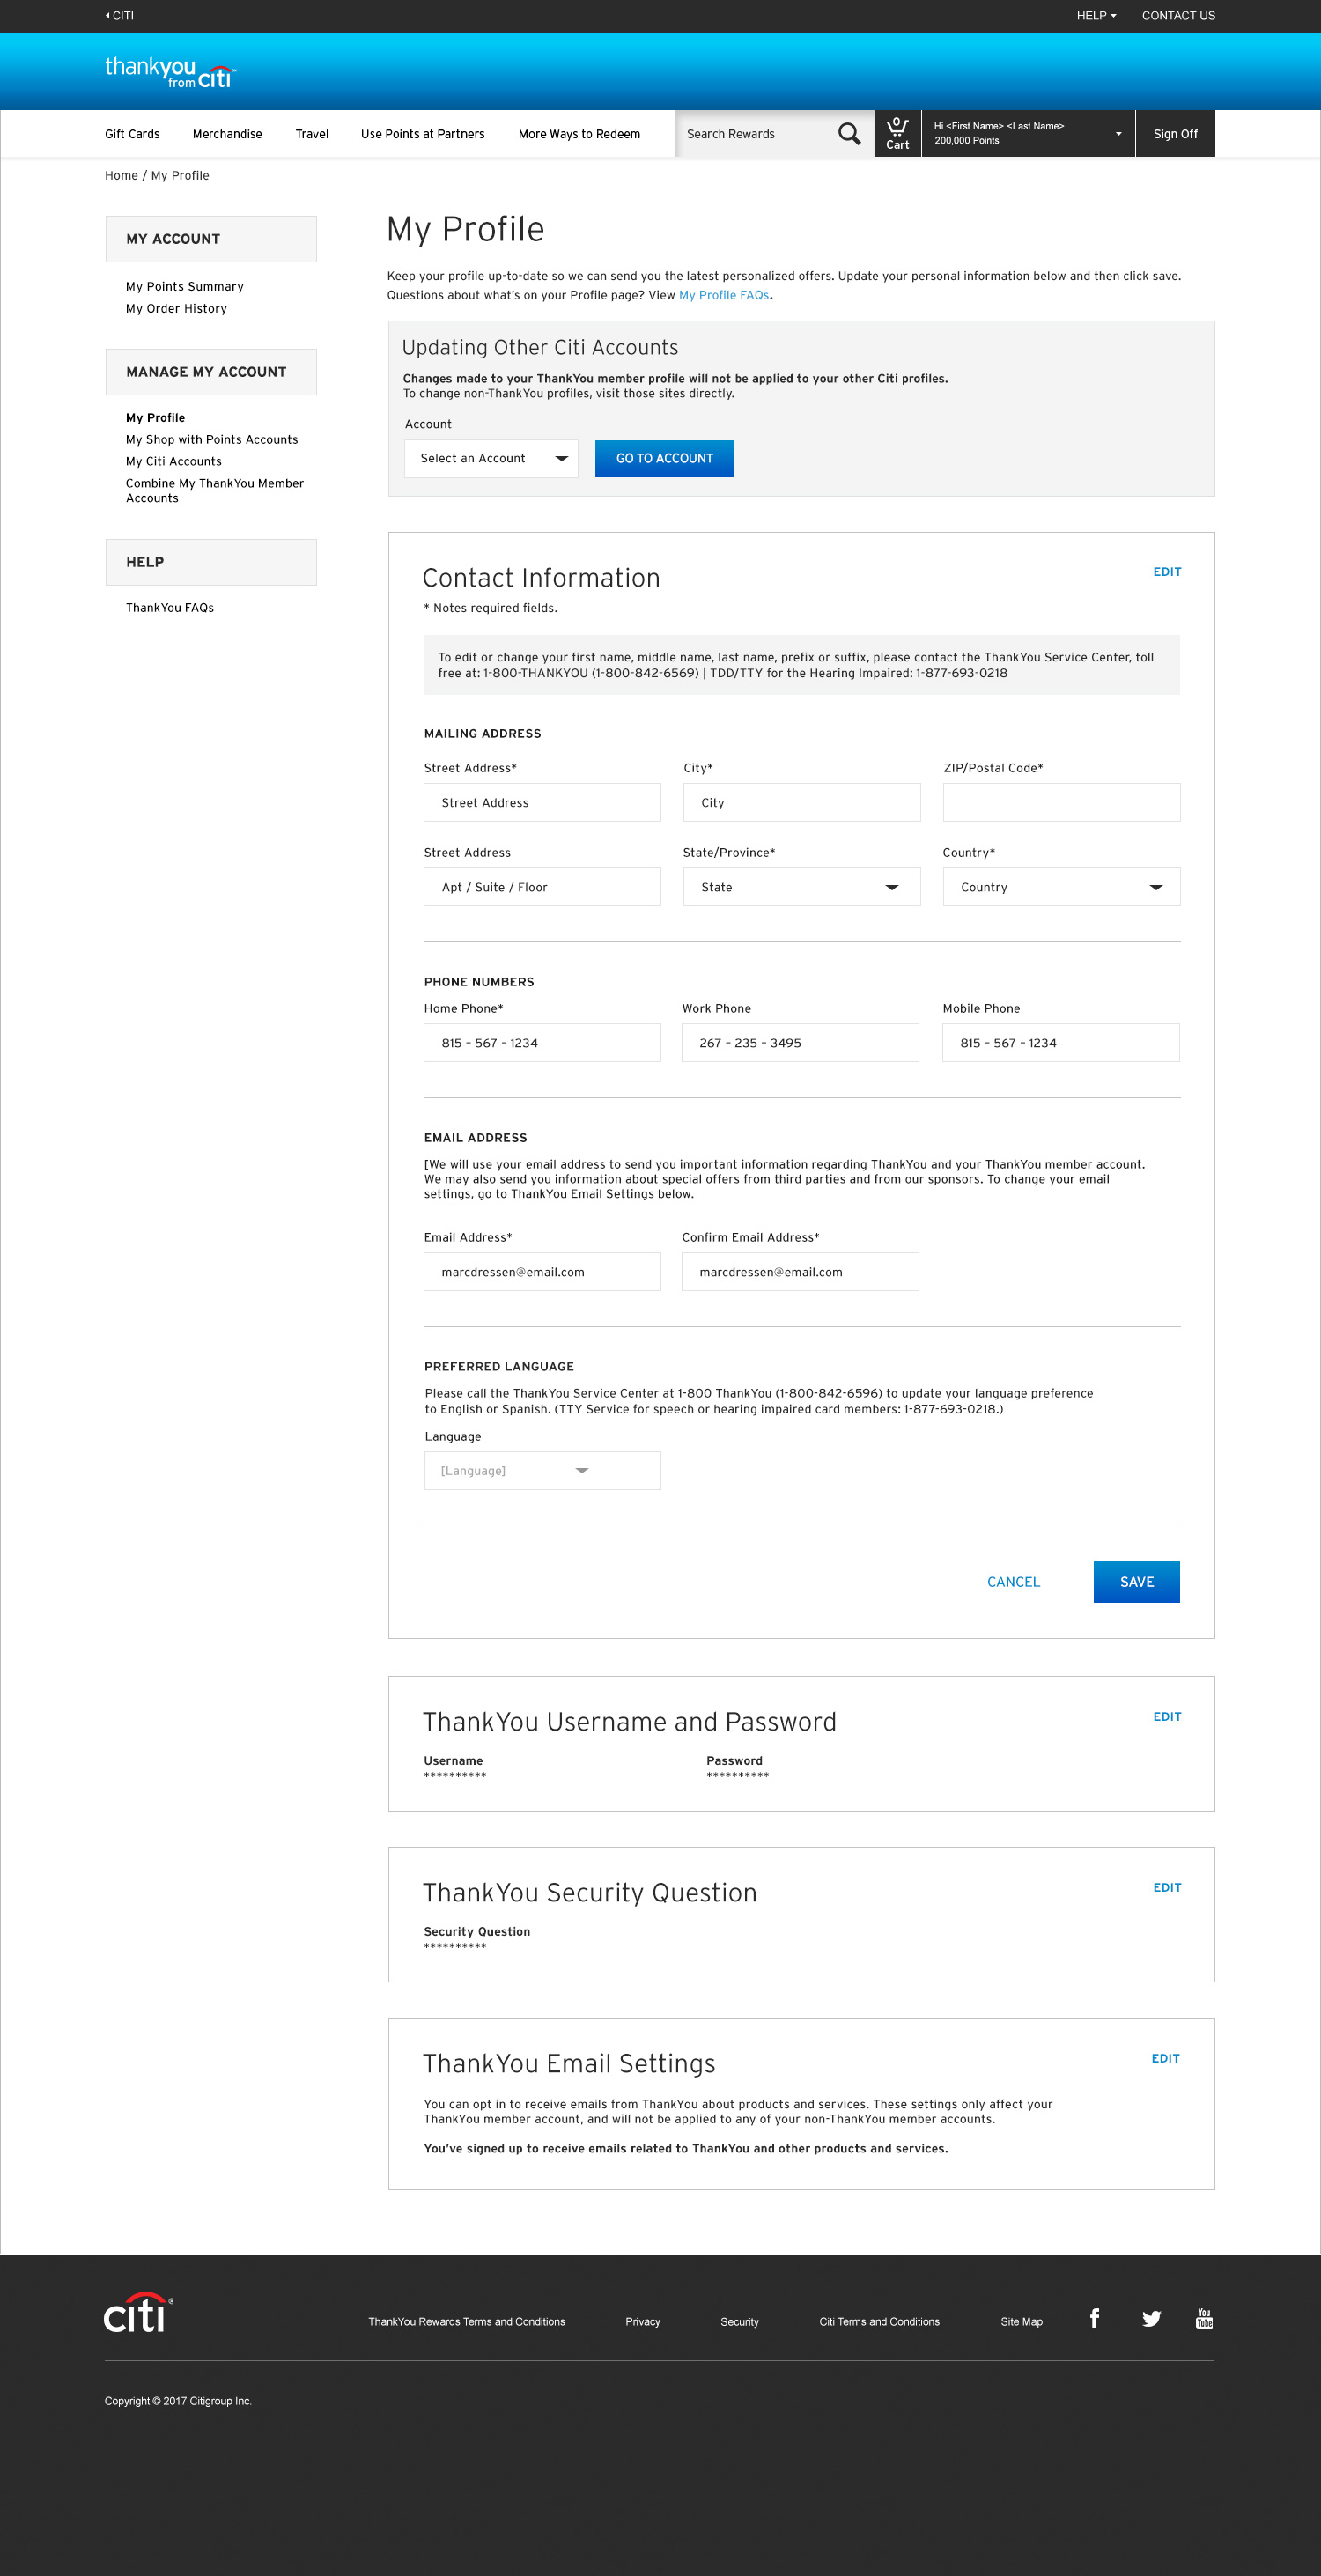
Task: Open the Gift Cards menu
Action: (132, 134)
